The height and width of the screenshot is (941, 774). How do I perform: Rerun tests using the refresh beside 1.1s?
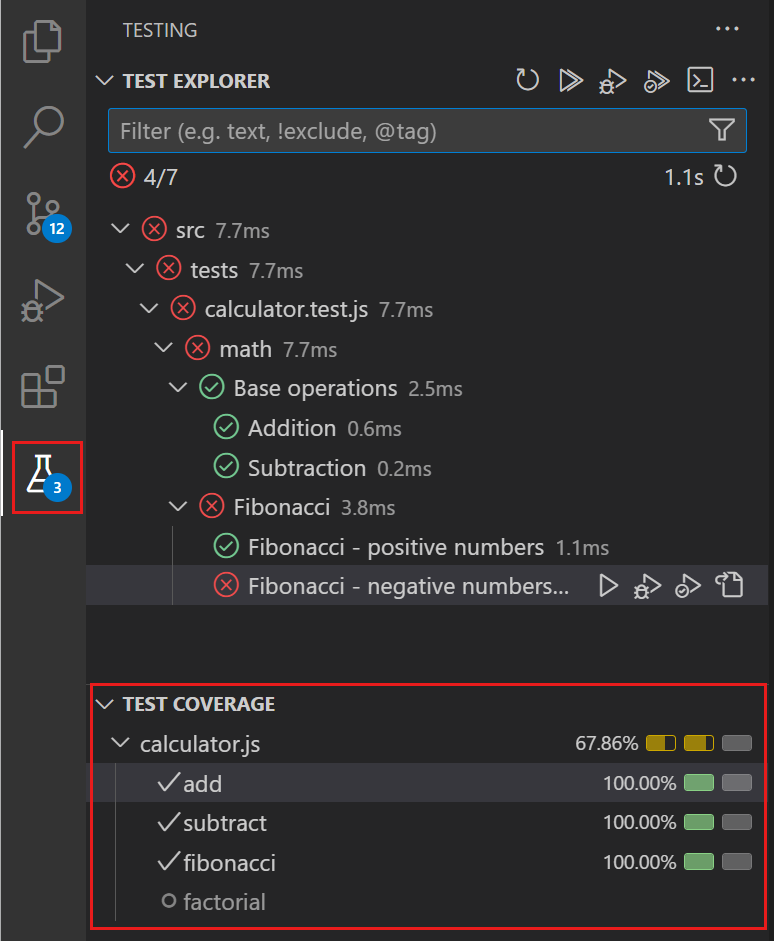(x=725, y=176)
